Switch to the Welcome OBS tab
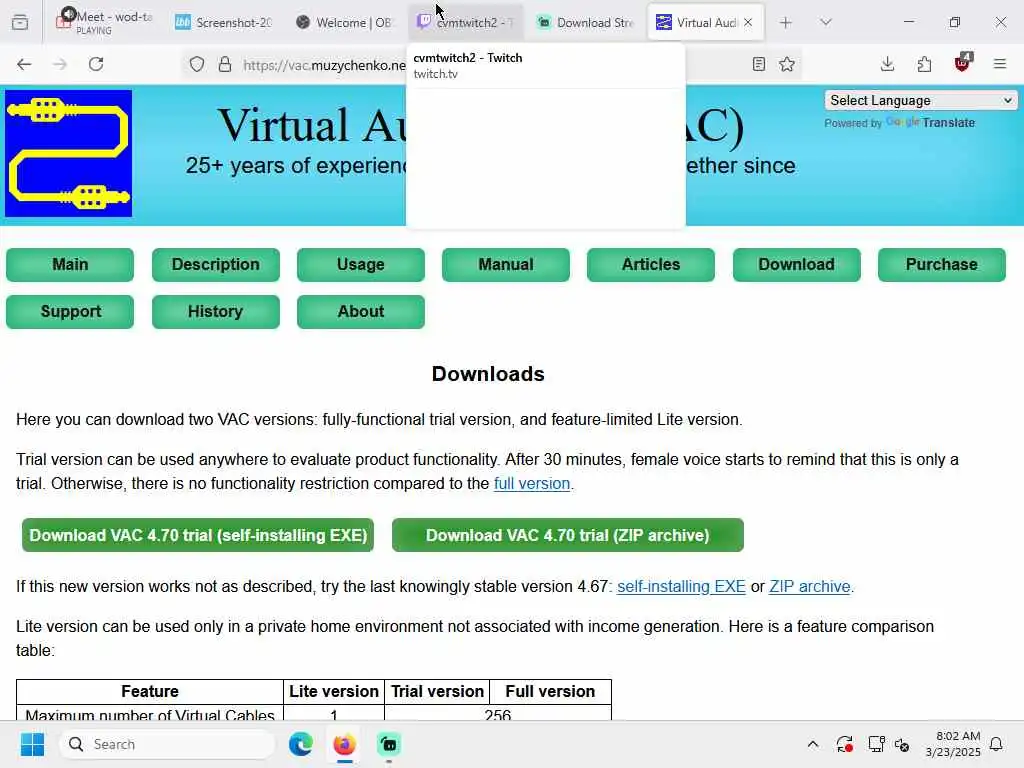Image resolution: width=1024 pixels, height=768 pixels. (x=344, y=22)
